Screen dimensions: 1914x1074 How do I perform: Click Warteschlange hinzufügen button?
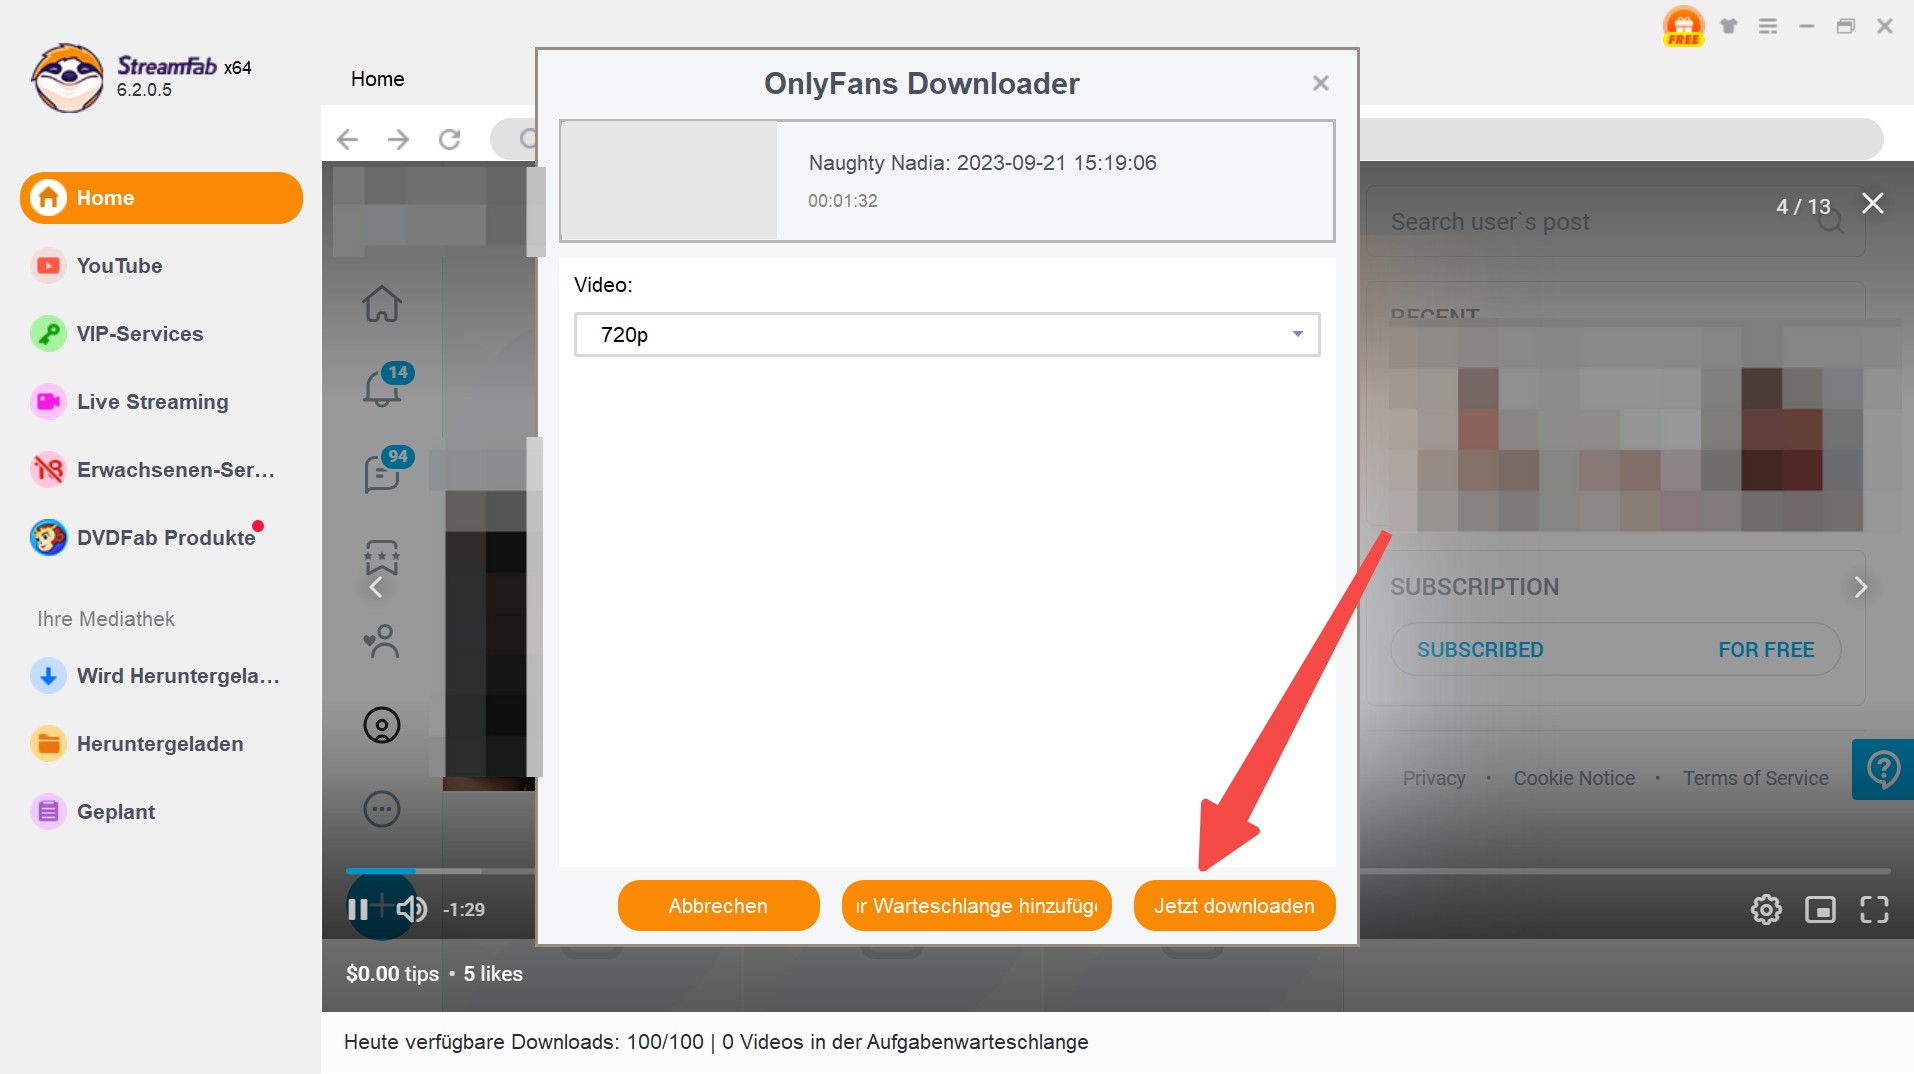click(977, 906)
